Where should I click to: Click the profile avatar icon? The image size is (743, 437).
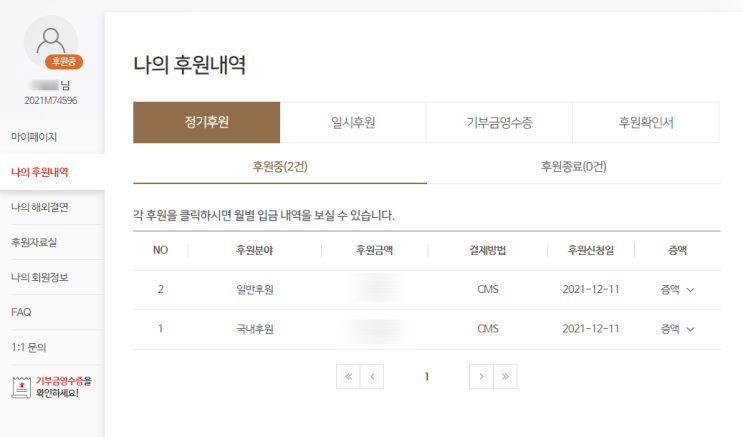50,40
